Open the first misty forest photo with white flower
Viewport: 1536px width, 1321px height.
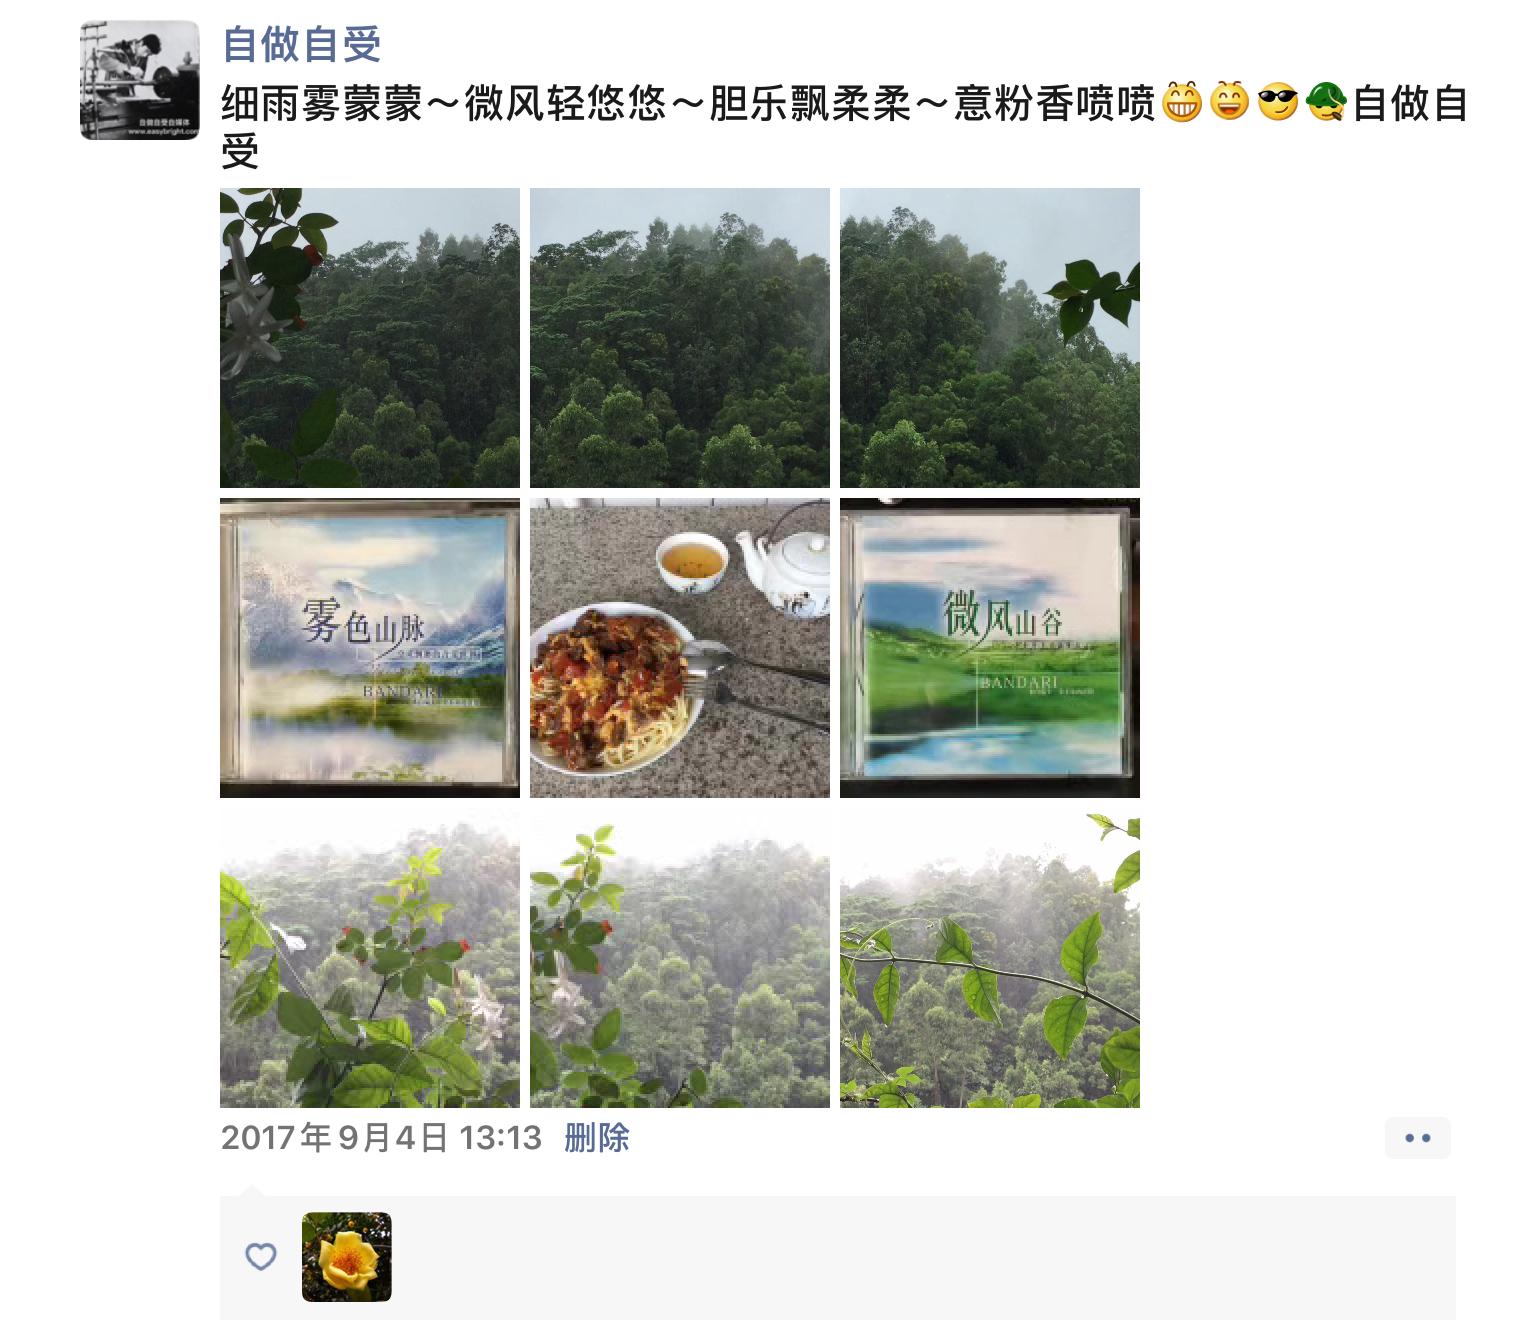370,338
